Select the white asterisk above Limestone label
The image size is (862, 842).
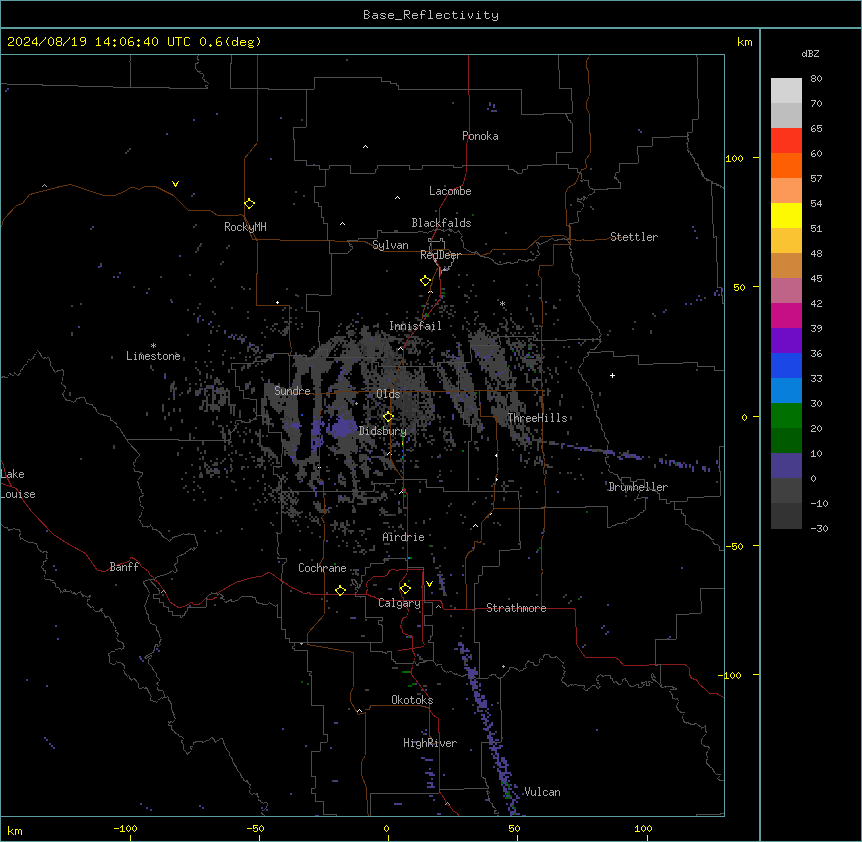pos(153,346)
